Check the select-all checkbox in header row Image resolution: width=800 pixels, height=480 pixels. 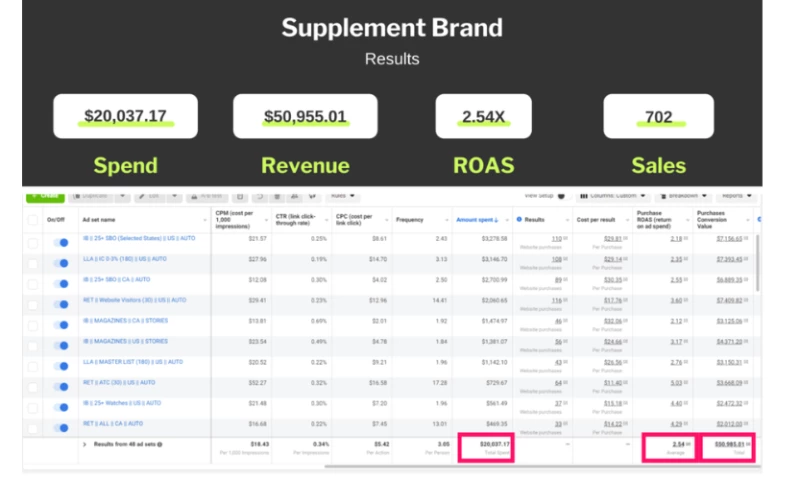coord(34,218)
